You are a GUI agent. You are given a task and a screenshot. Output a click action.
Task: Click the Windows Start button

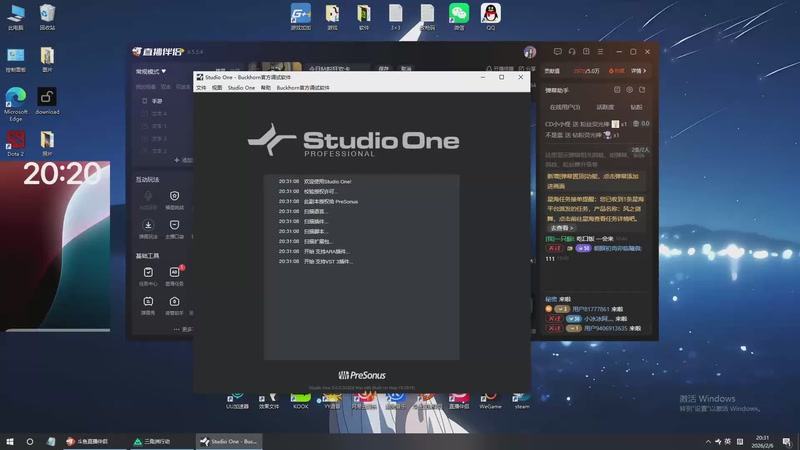(10, 441)
